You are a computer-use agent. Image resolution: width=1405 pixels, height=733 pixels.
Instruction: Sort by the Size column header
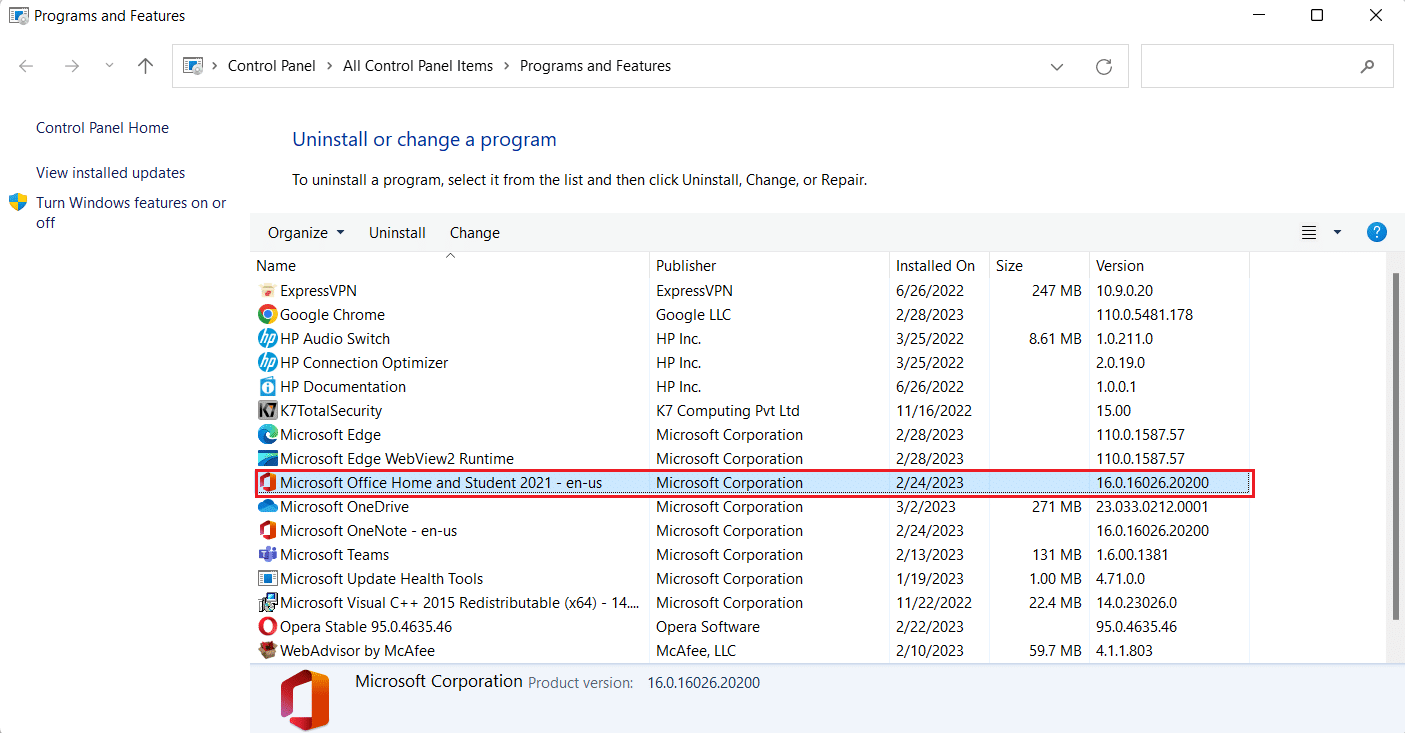(1039, 266)
